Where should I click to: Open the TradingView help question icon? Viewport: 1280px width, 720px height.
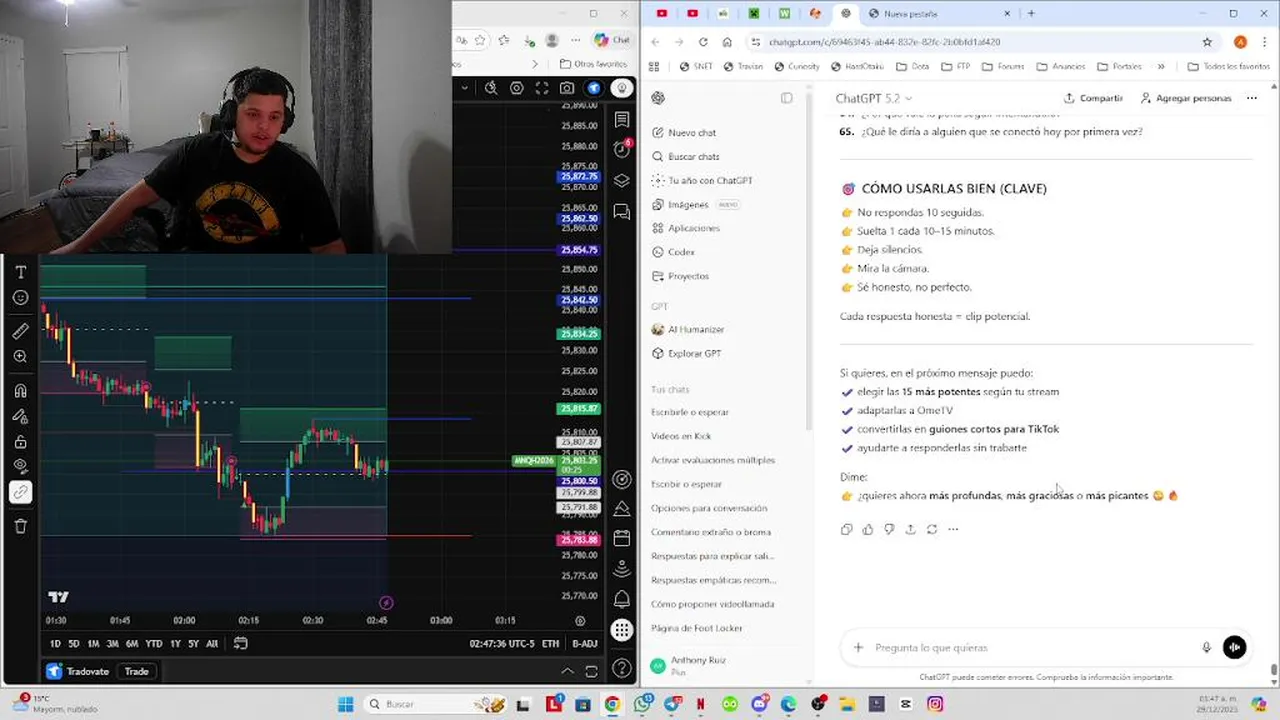622,668
